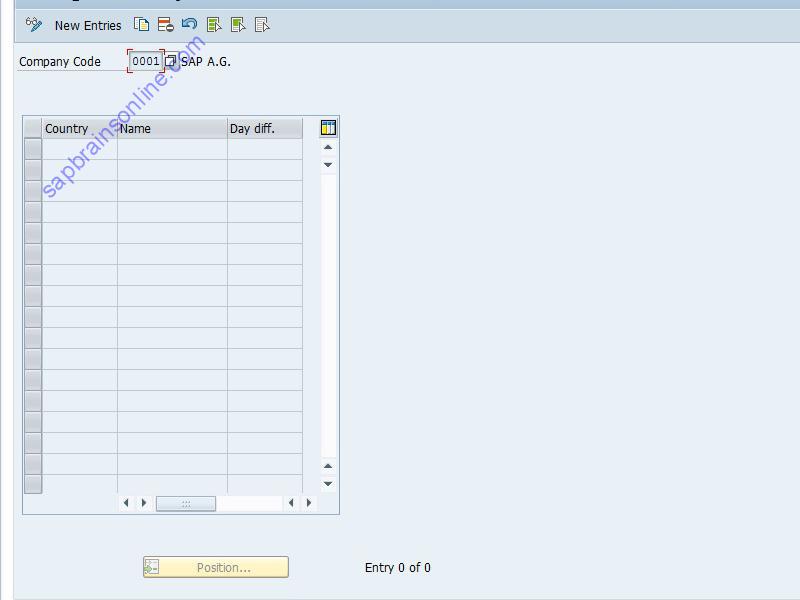Click the first empty Day diff. cell
Viewport: 800px width, 600px height.
coord(265,149)
